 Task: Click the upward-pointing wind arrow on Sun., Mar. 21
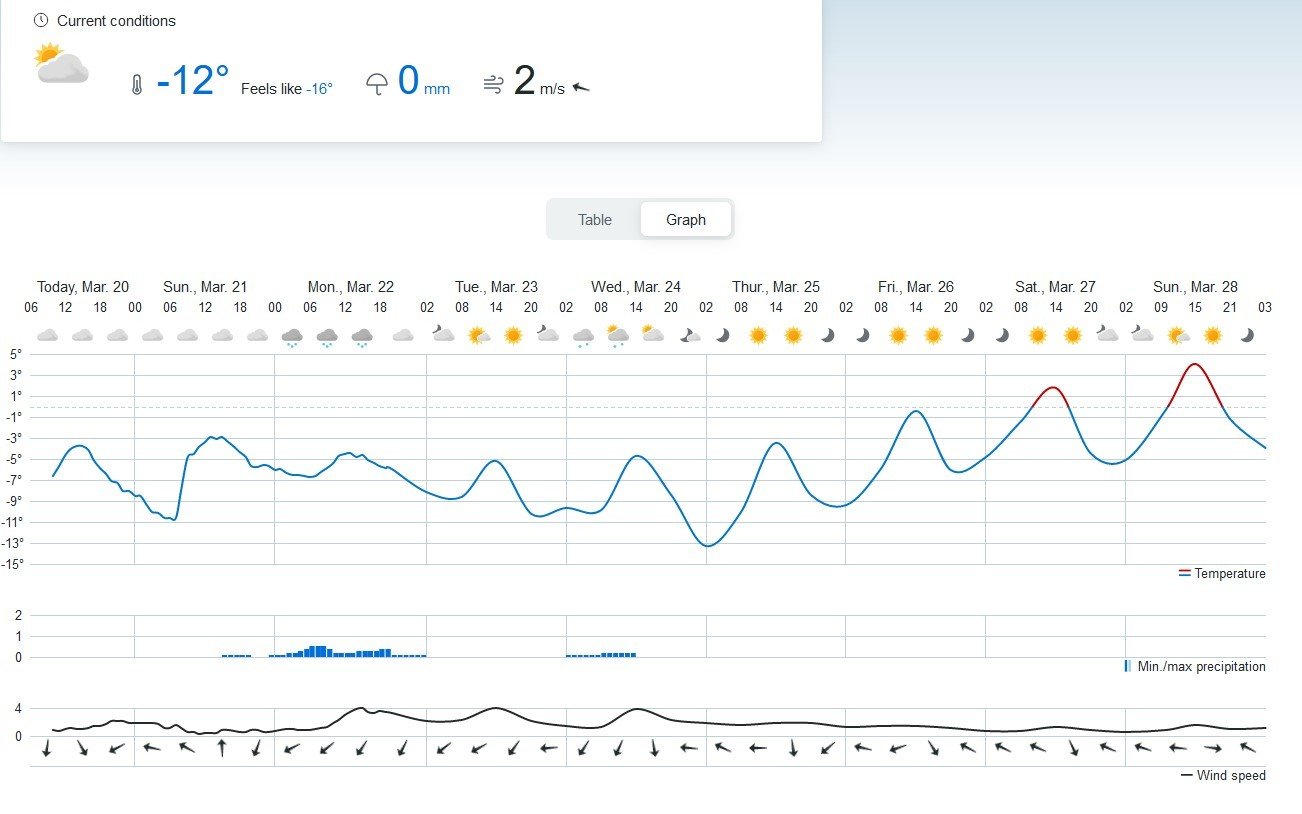click(x=222, y=747)
